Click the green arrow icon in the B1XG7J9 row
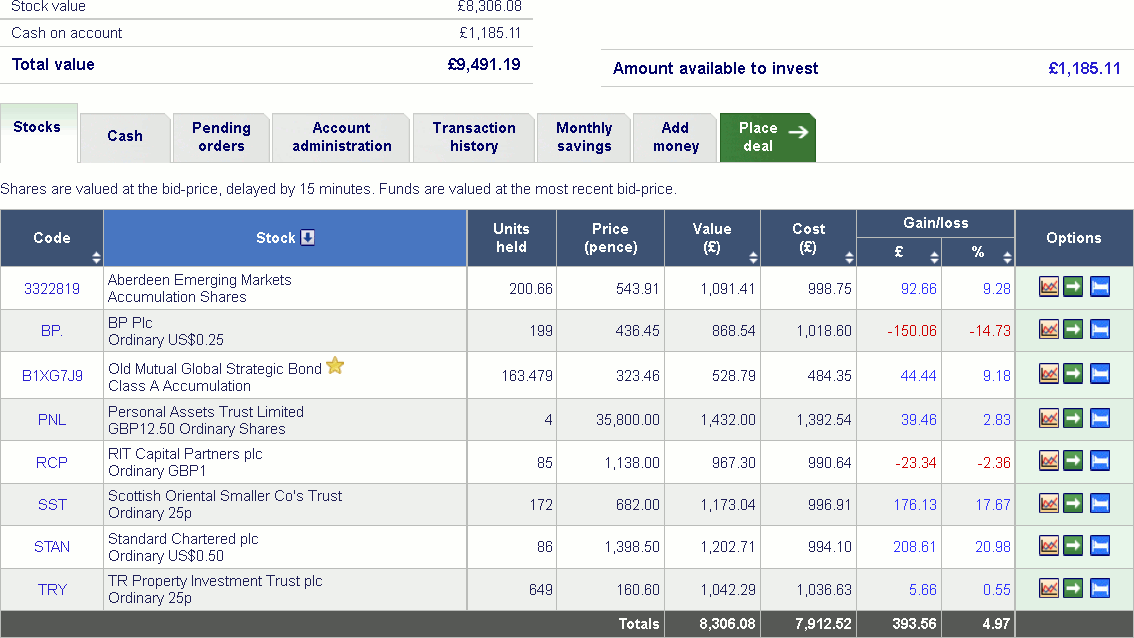Viewport: 1134px width, 638px height. (1073, 374)
